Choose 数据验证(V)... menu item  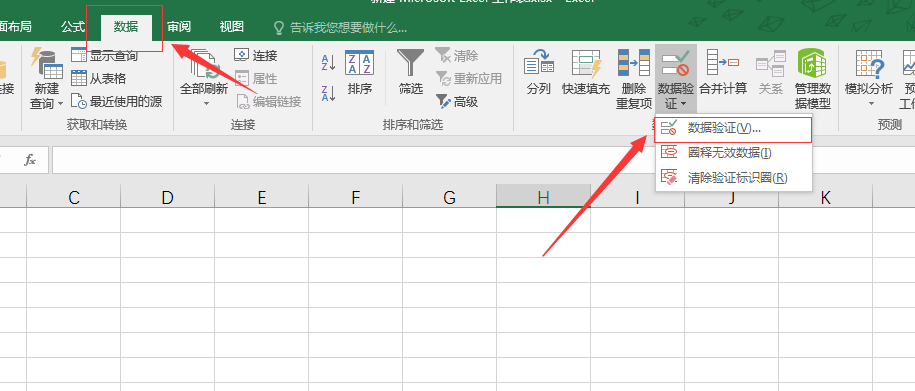(x=734, y=129)
